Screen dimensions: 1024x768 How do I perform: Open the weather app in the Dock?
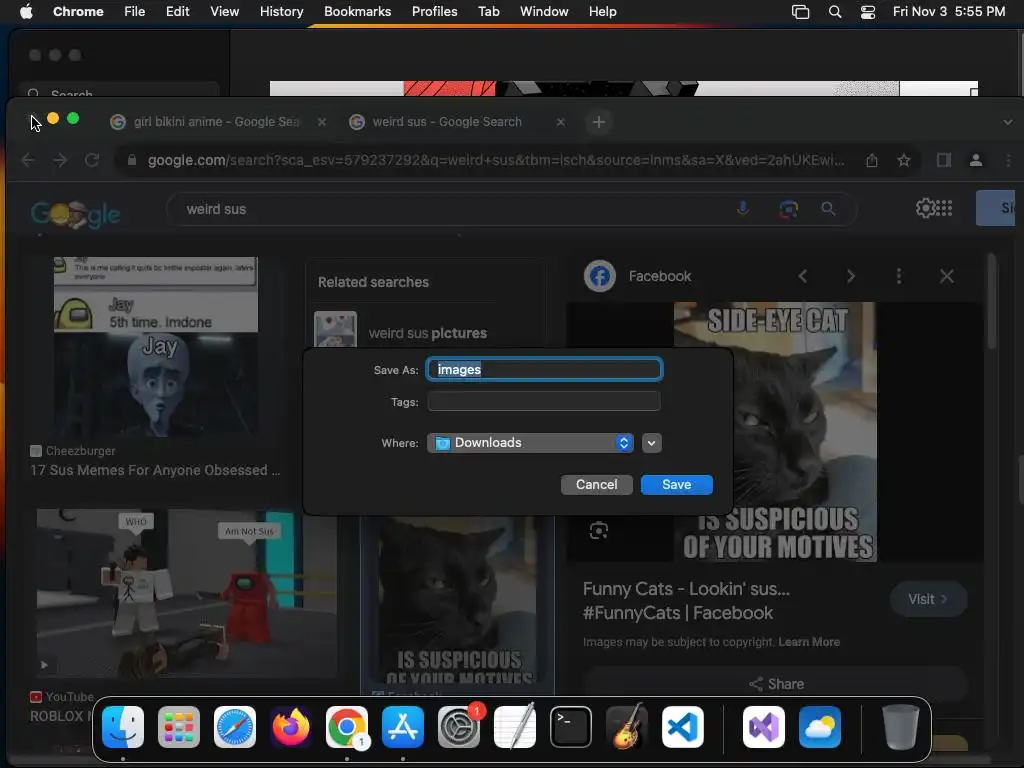click(820, 727)
